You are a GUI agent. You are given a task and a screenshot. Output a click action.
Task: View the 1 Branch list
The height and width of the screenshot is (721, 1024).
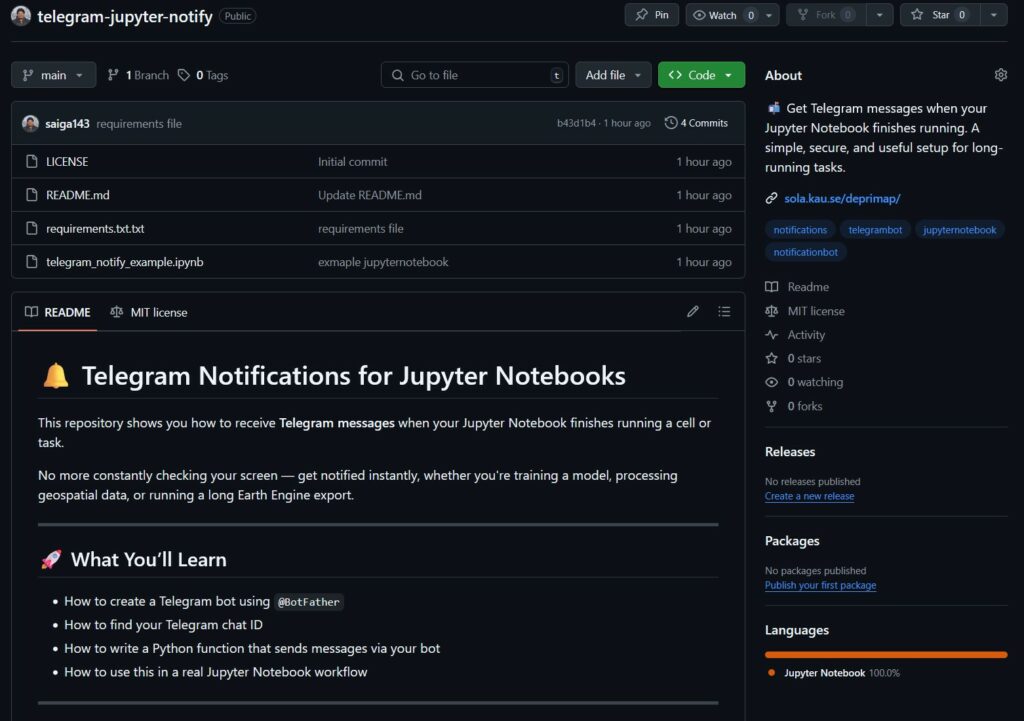pos(138,75)
